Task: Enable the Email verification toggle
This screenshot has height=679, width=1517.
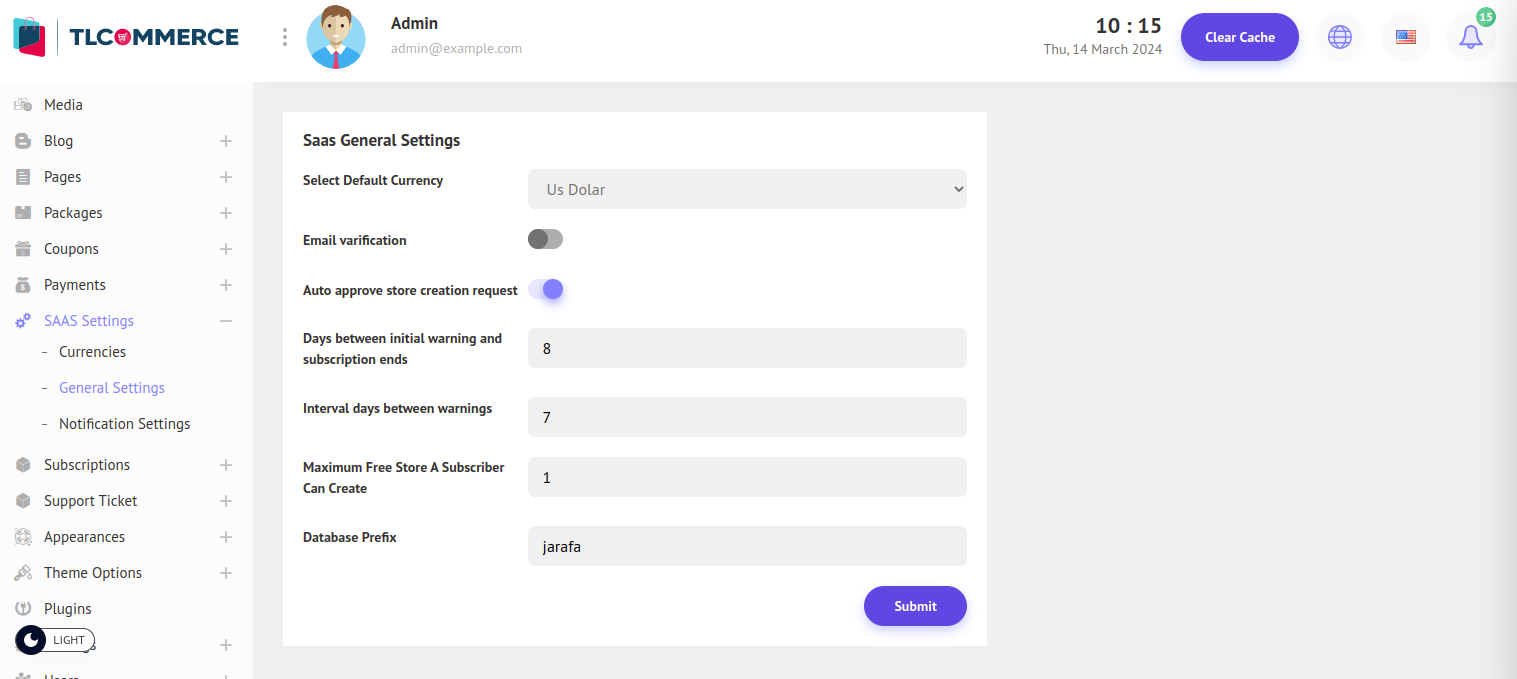Action: (x=546, y=240)
